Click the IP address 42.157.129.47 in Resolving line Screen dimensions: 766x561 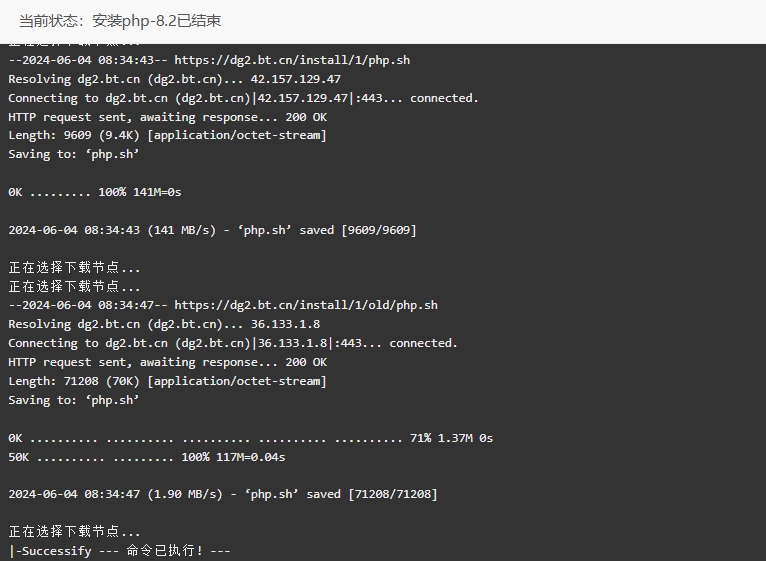(296, 79)
